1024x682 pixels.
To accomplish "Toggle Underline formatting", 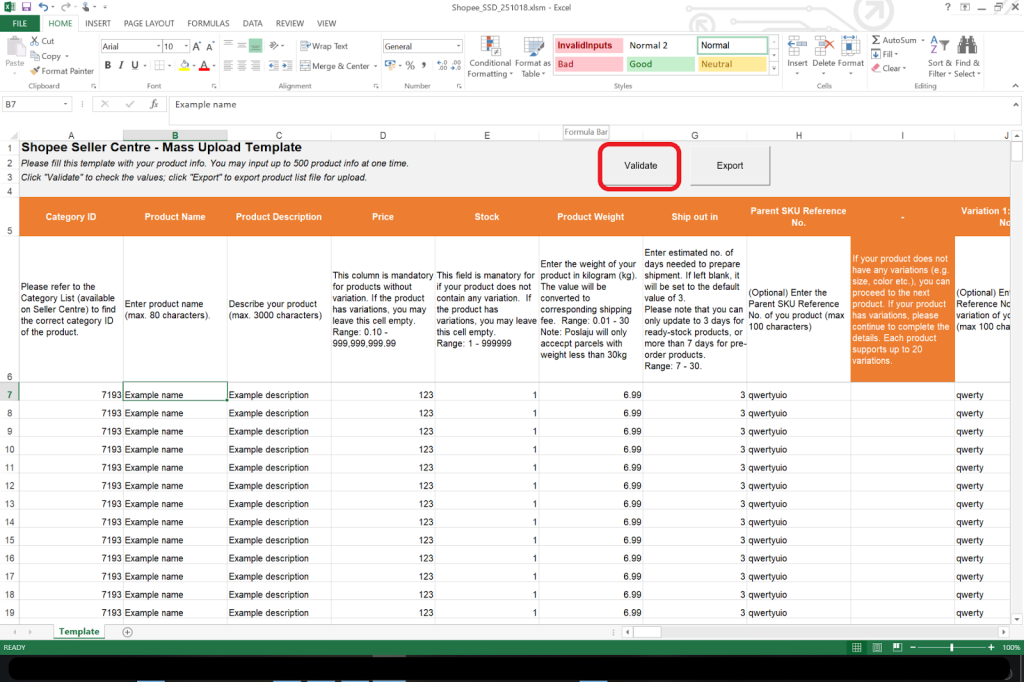I will tap(135, 65).
